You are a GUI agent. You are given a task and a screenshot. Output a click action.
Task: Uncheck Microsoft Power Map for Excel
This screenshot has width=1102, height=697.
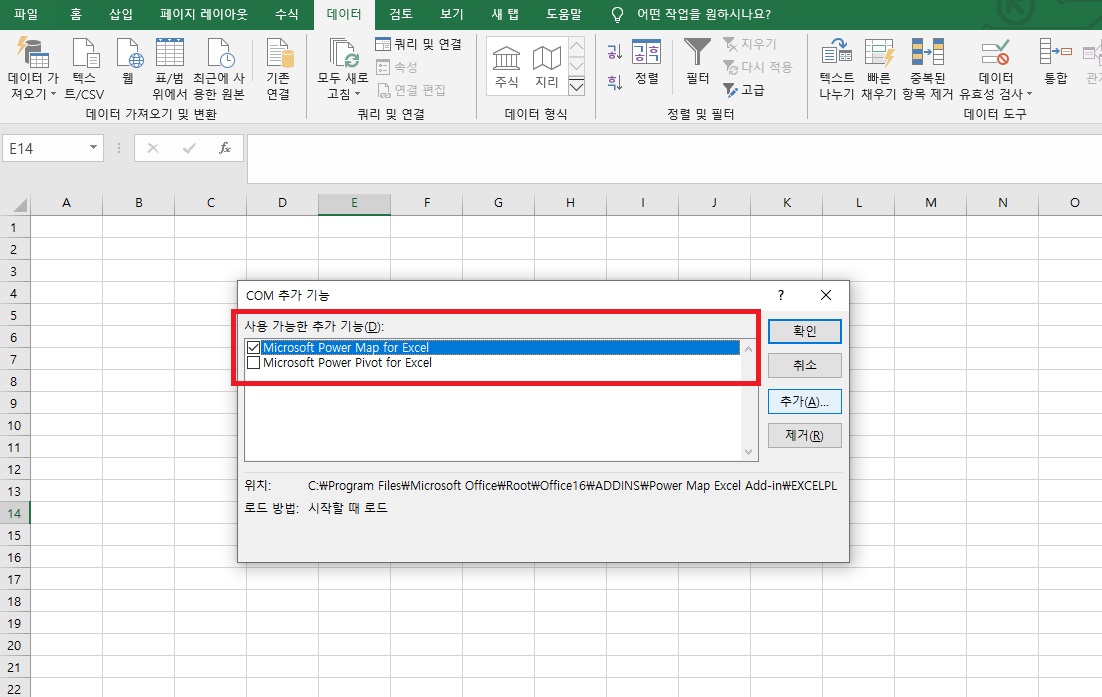tap(254, 347)
